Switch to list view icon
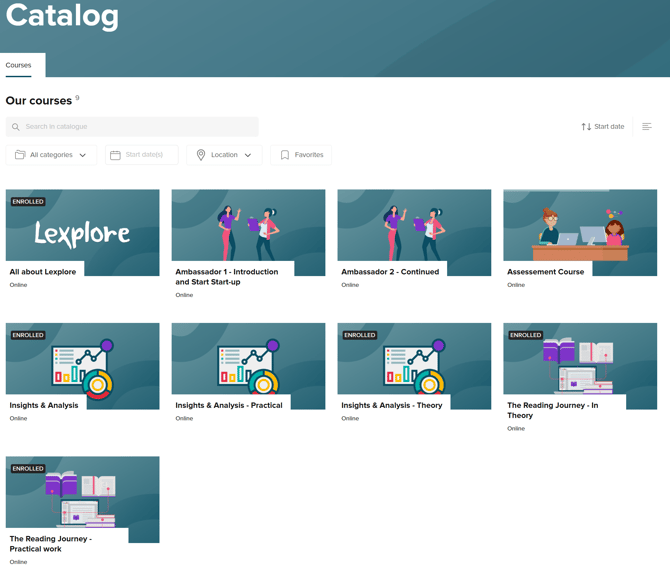The image size is (670, 569). 646,126
